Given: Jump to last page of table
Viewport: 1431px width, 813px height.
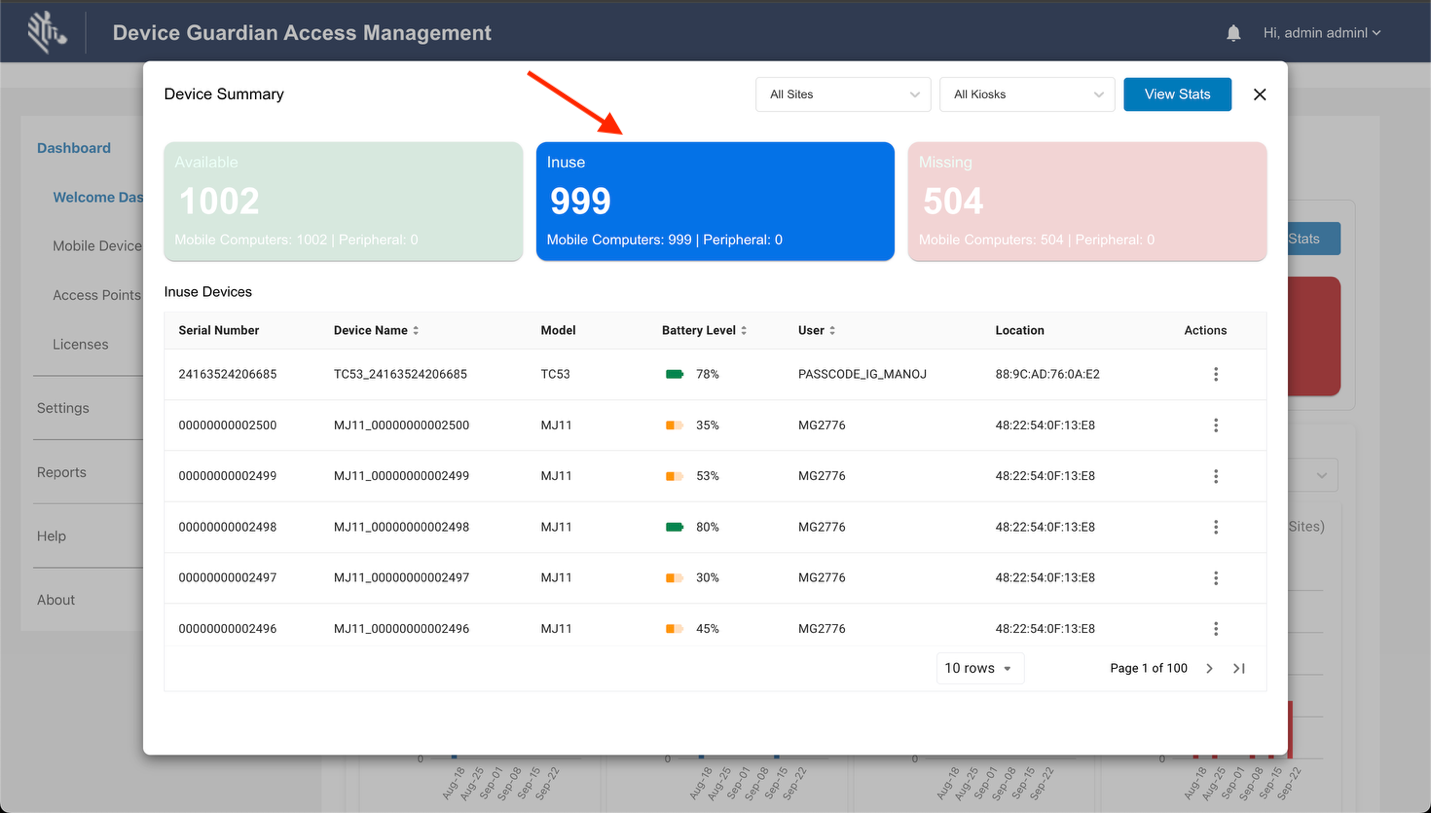Looking at the screenshot, I should tap(1239, 669).
